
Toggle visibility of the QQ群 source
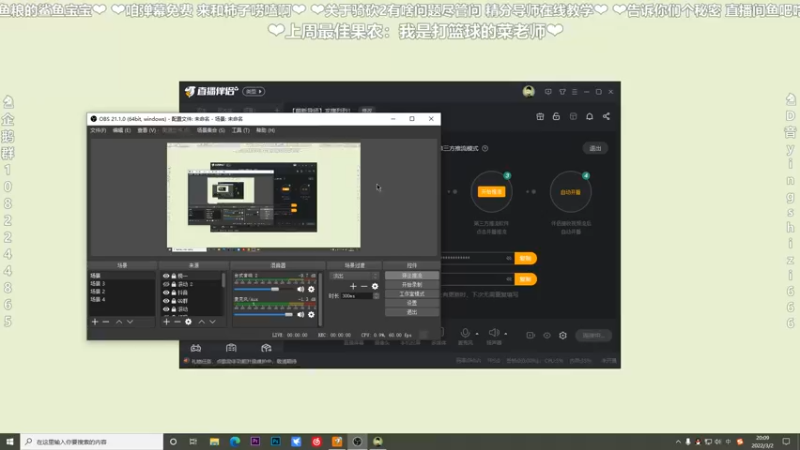click(166, 301)
